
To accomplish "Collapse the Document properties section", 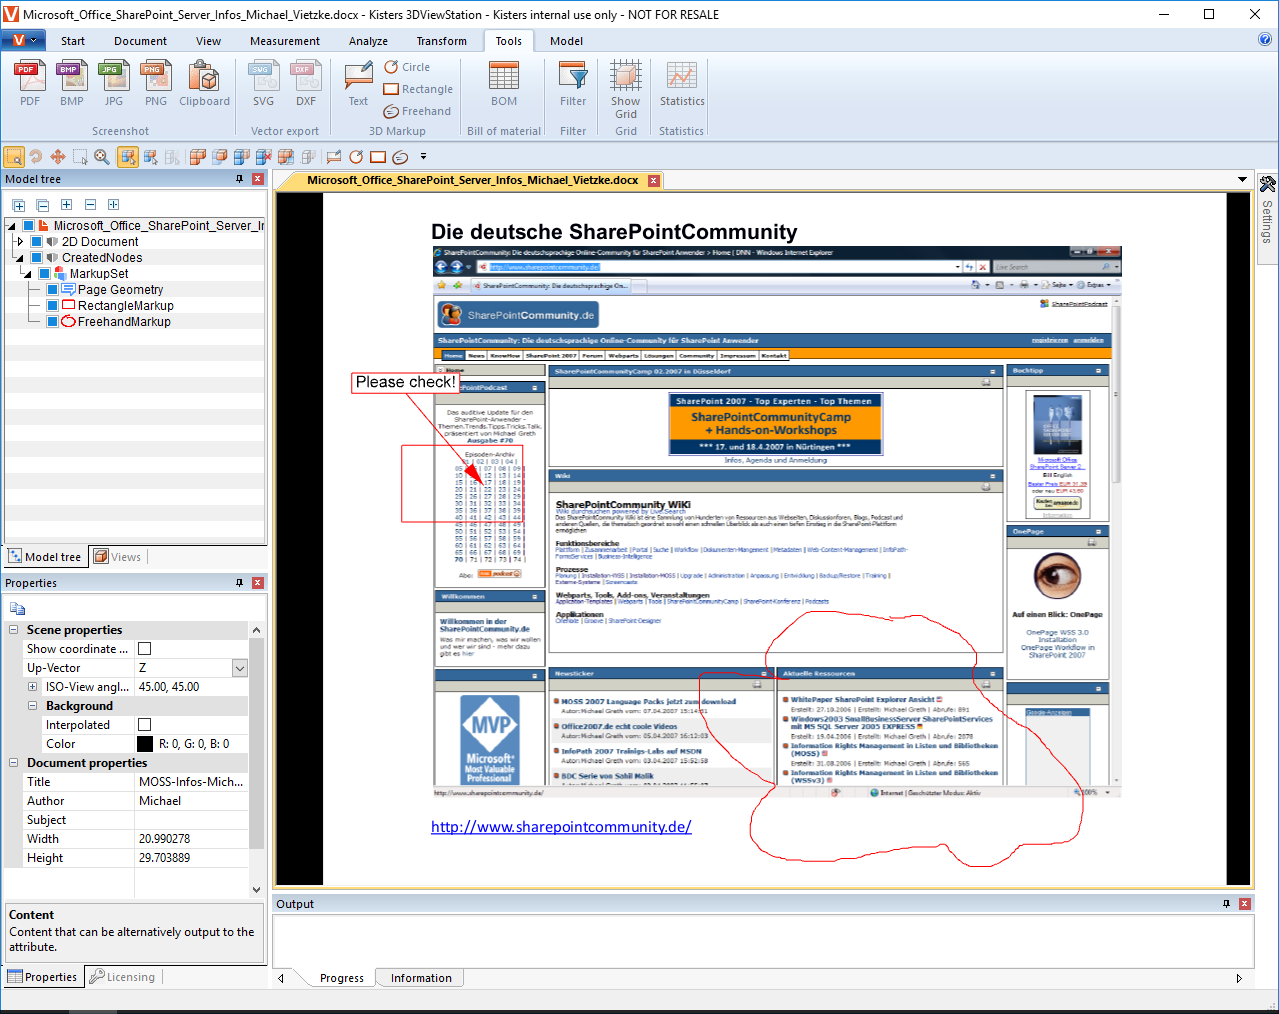I will [13, 763].
